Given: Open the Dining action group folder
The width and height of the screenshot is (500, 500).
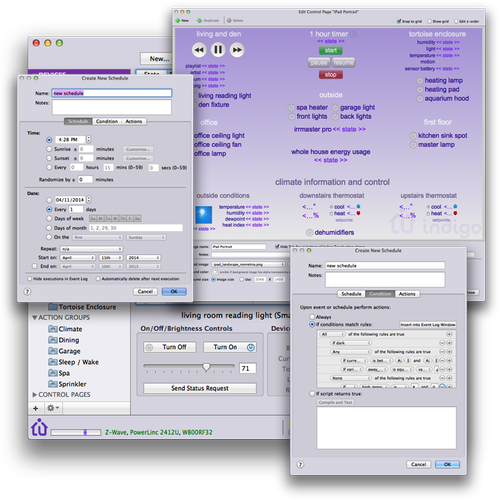Looking at the screenshot, I should [x=53, y=340].
